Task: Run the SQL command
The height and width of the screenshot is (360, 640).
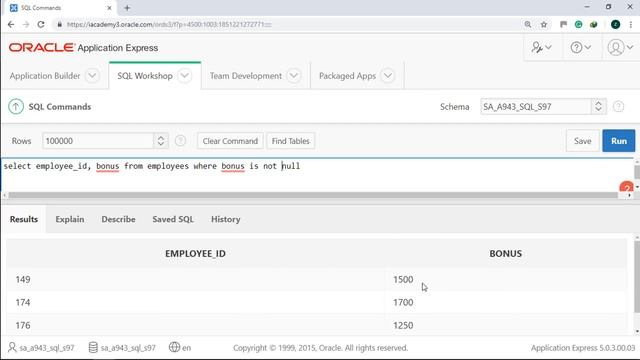Action: 619,141
